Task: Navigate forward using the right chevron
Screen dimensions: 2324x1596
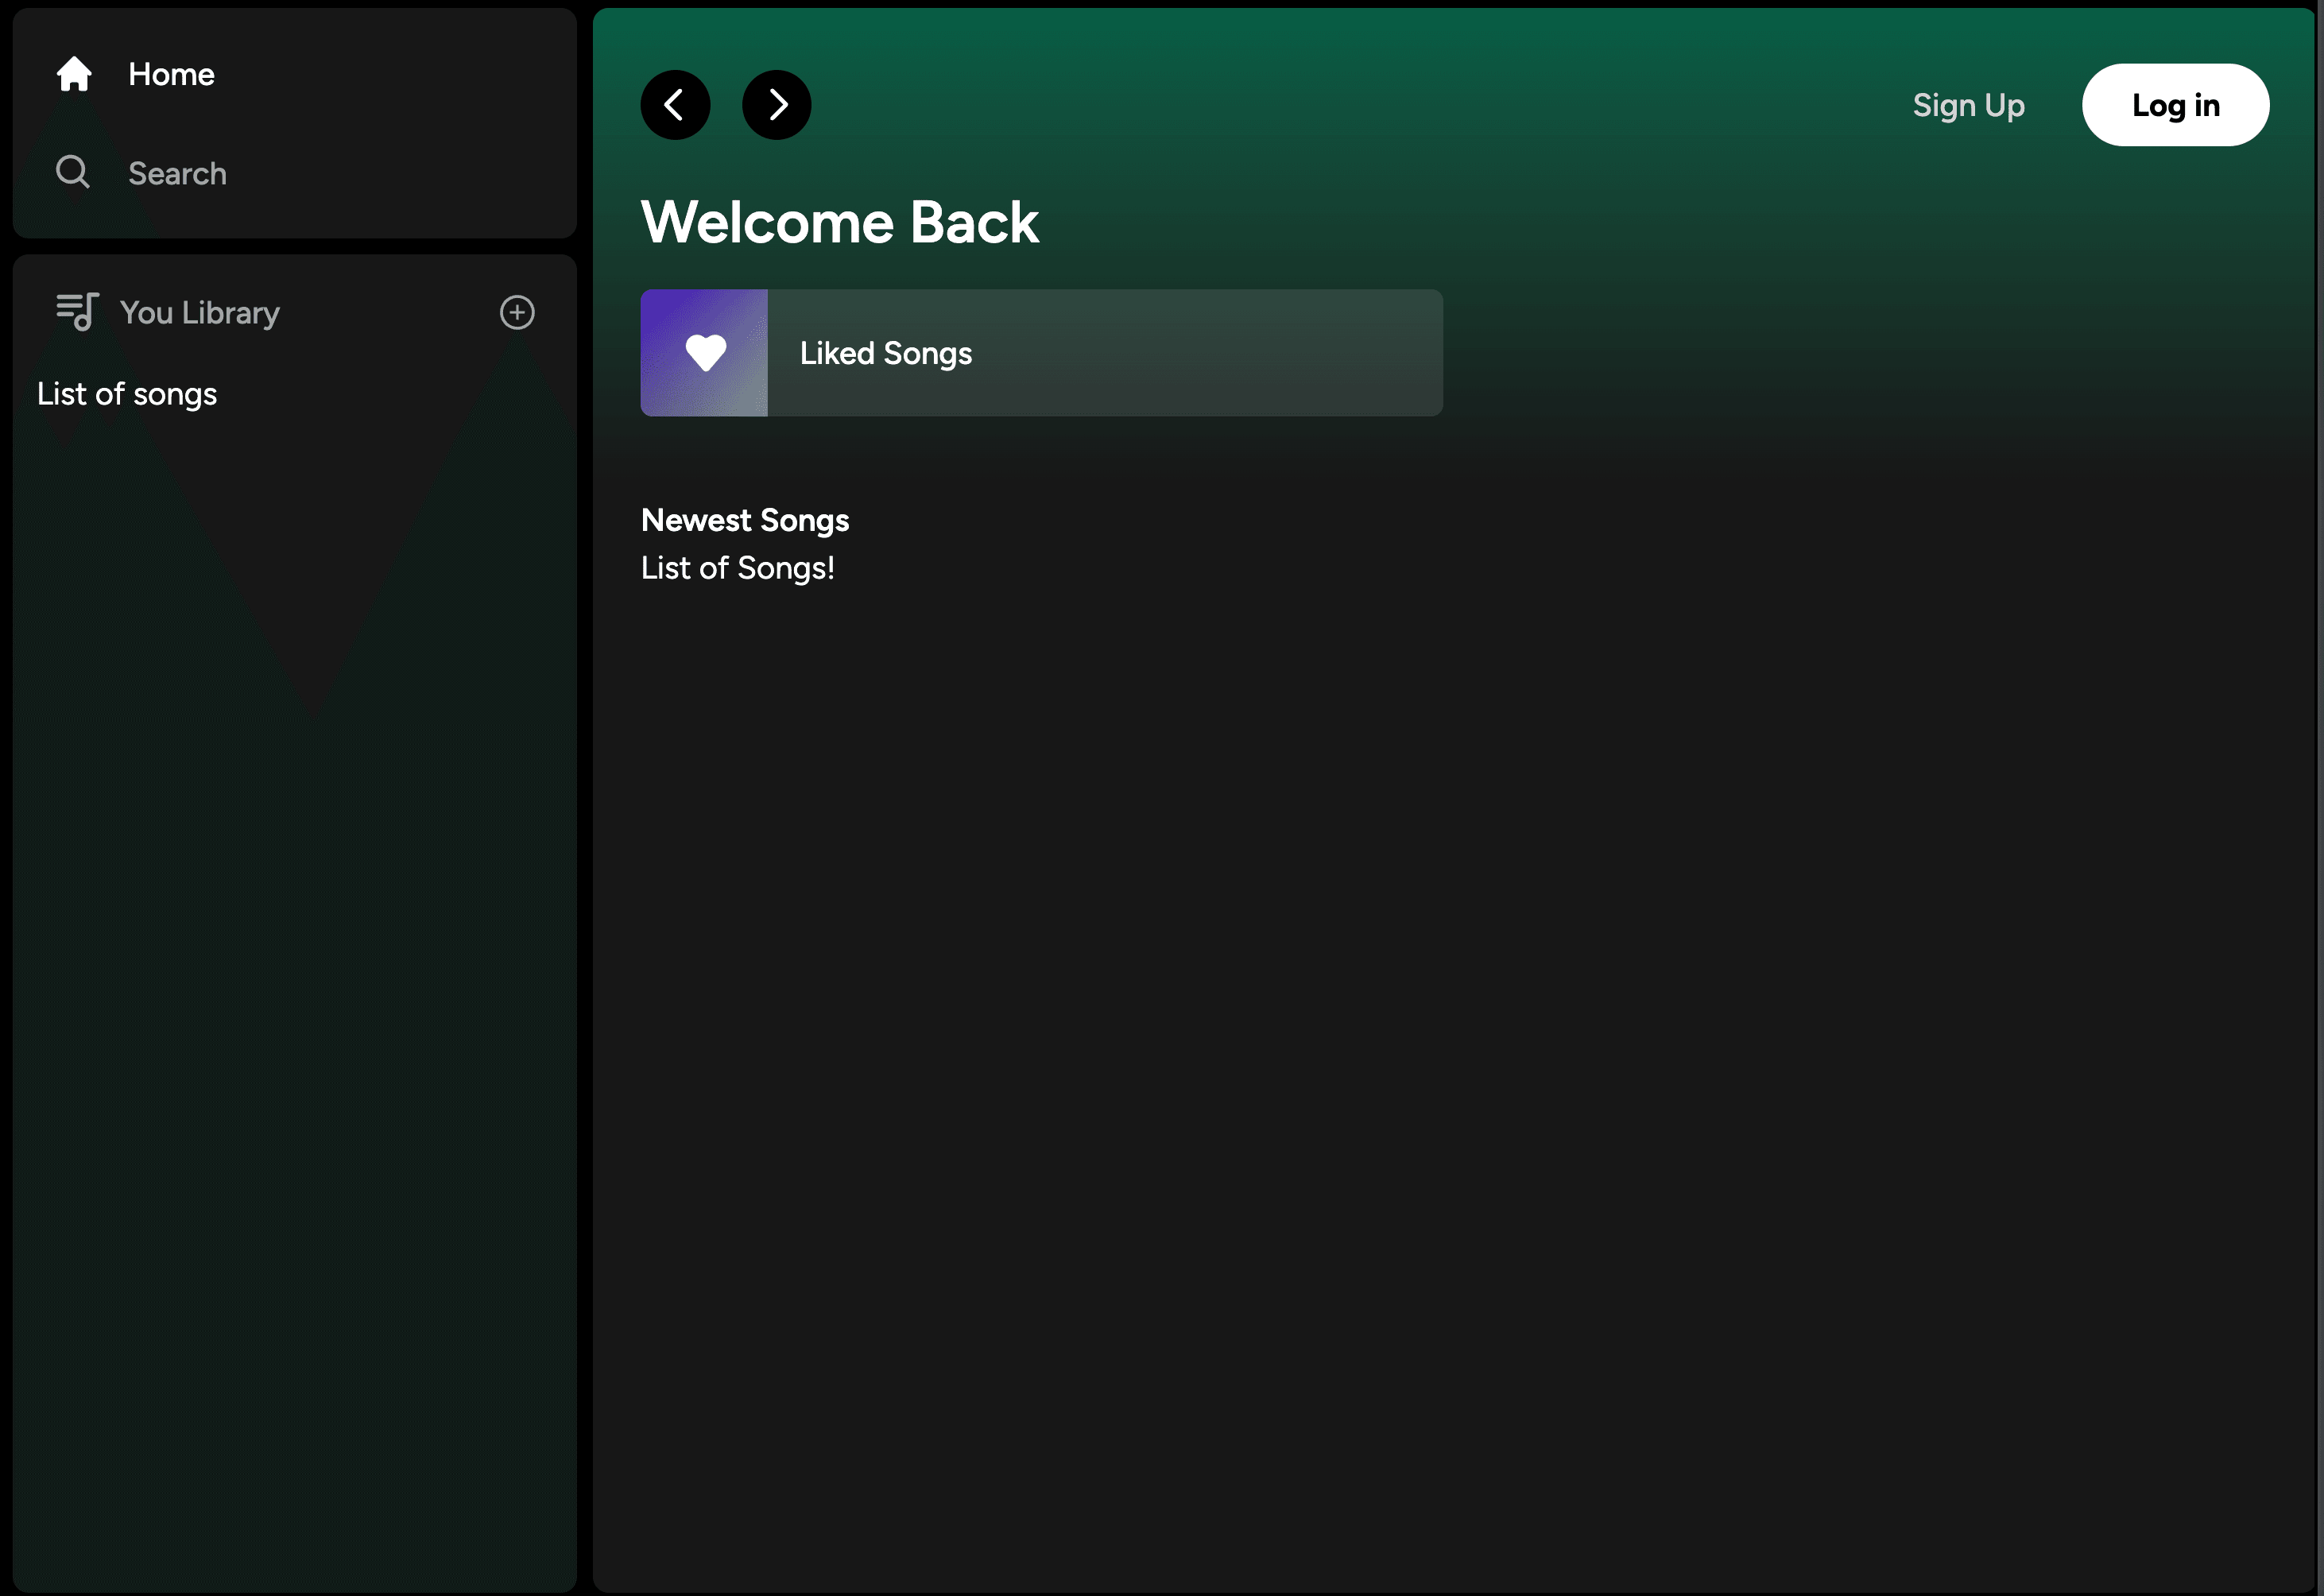Action: [777, 104]
